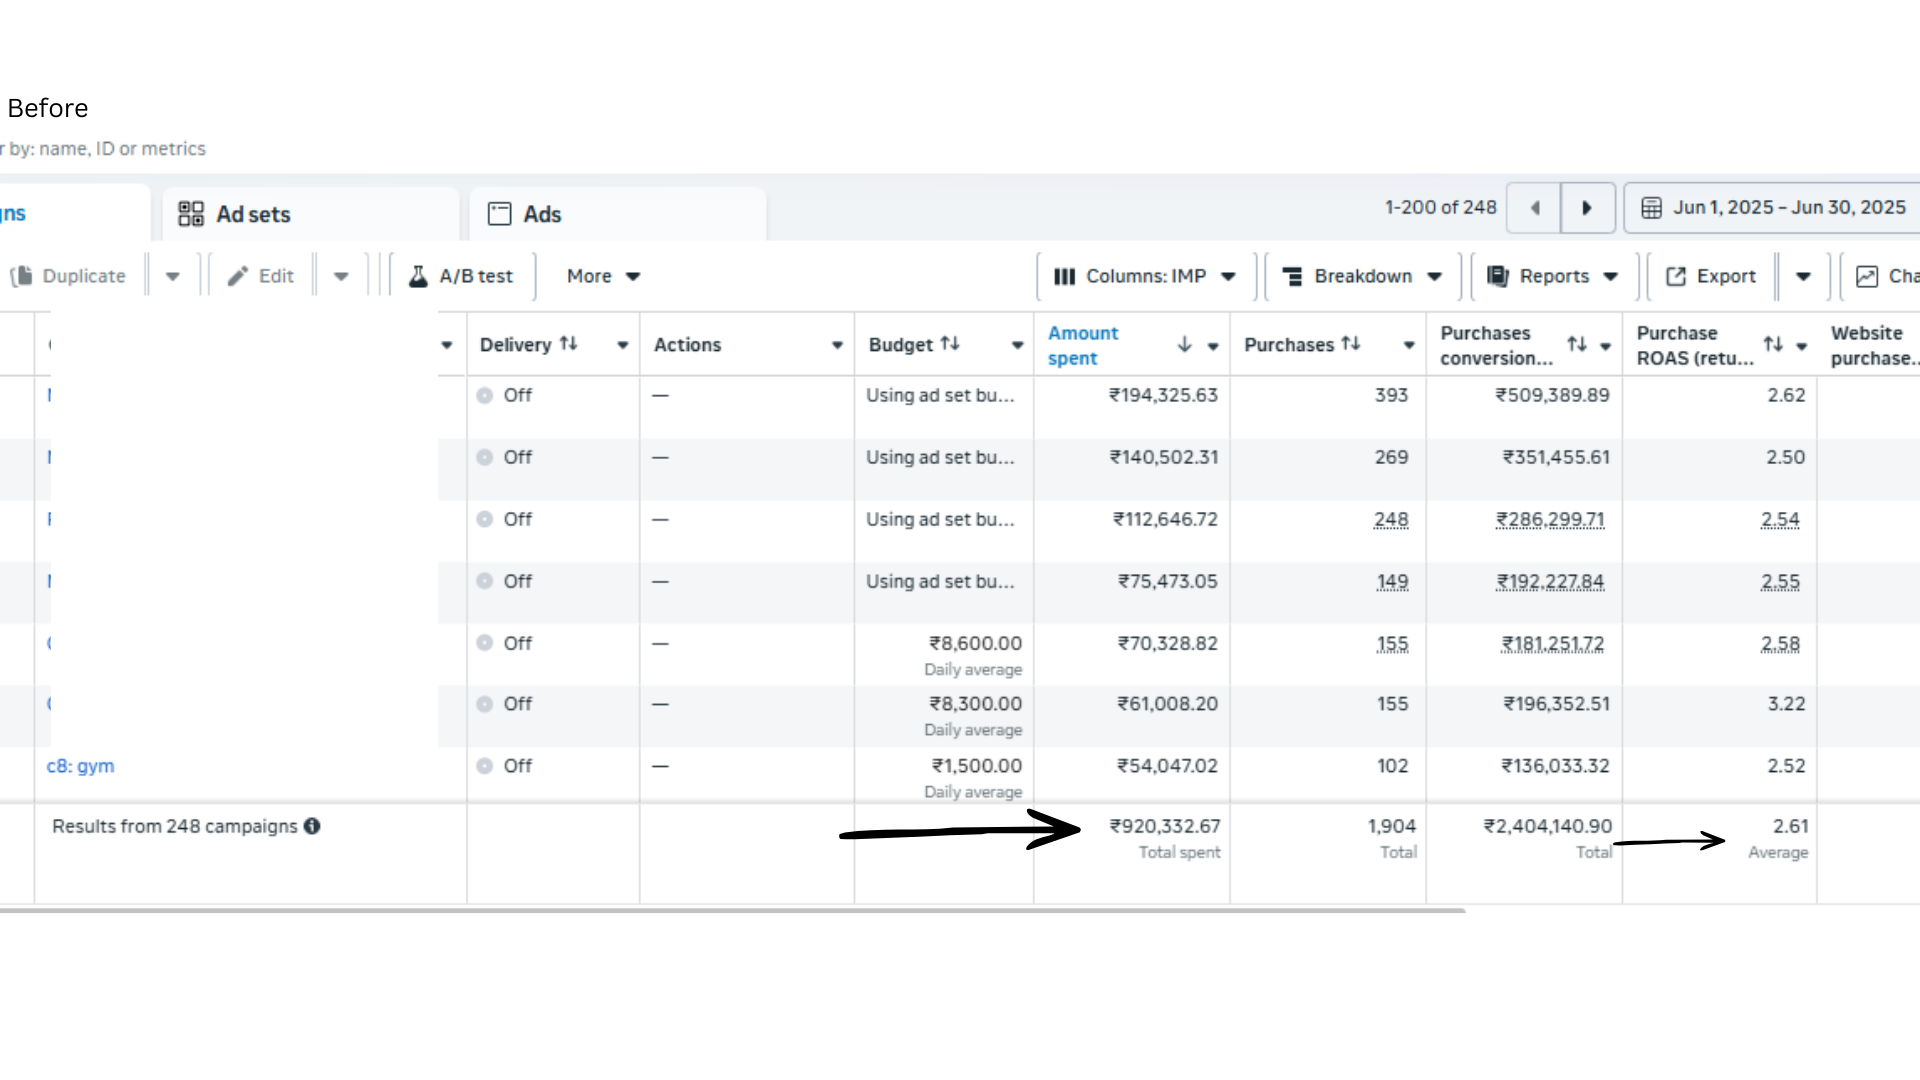Open the c8: gym campaign link

pyautogui.click(x=80, y=766)
